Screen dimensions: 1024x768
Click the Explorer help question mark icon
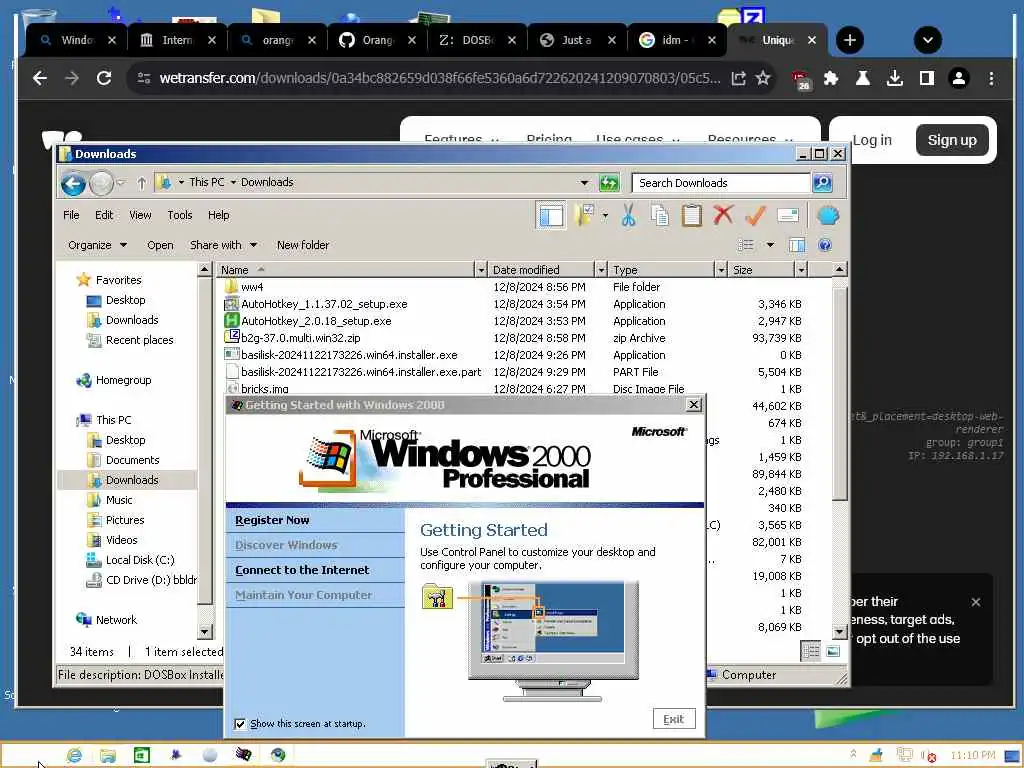click(825, 245)
